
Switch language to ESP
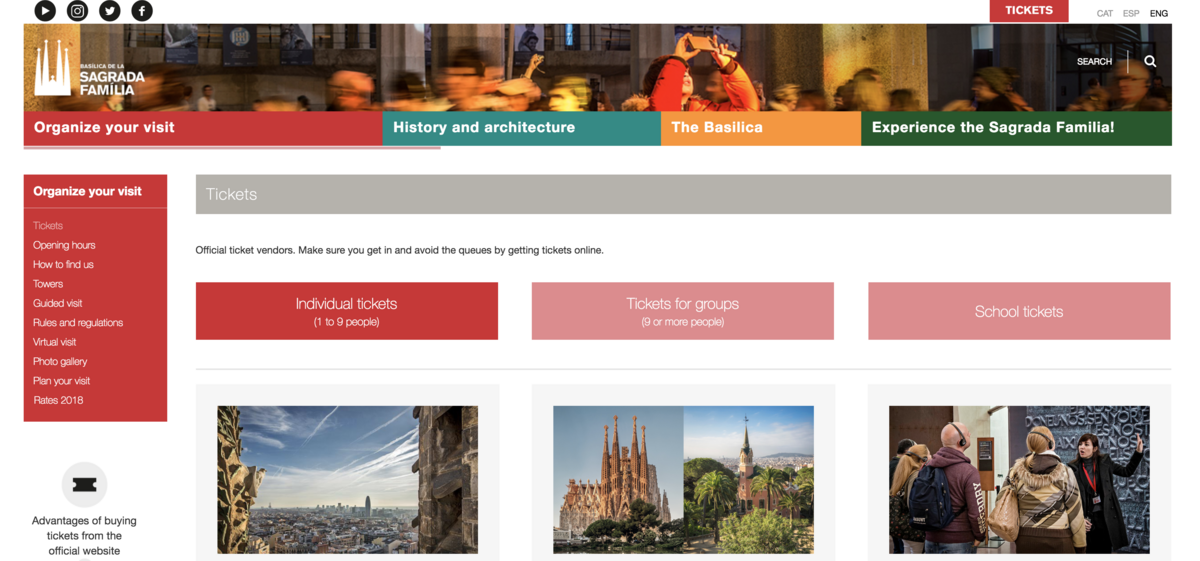click(1131, 13)
